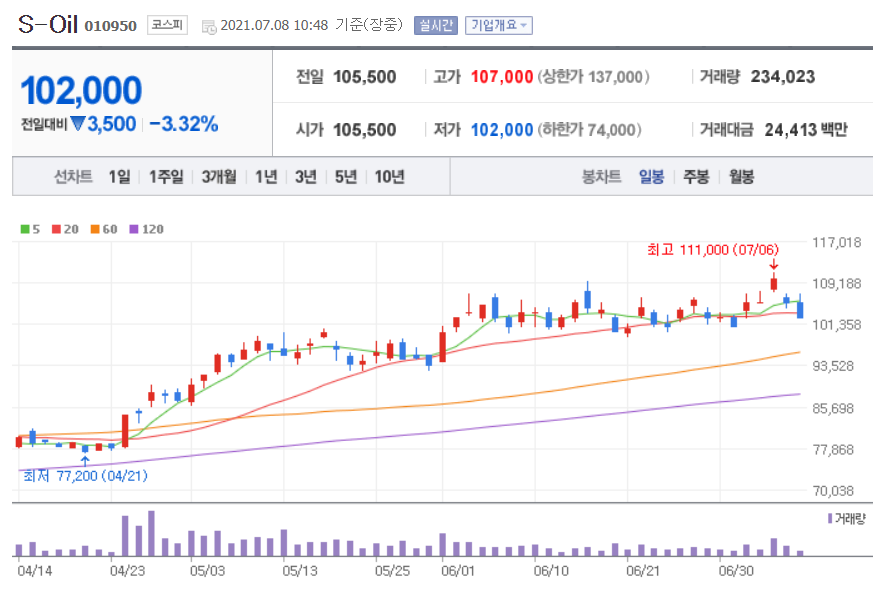Click the 70,038 price axis label
Viewport: 873px width, 593px height.
[x=833, y=491]
